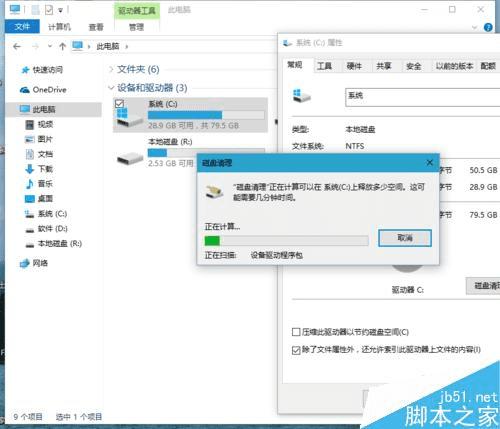Go back using the back arrow
The width and height of the screenshot is (500, 429).
tap(17, 47)
